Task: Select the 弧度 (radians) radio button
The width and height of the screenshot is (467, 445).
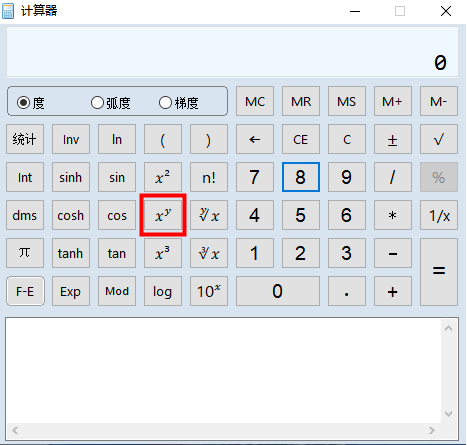Action: pyautogui.click(x=97, y=103)
